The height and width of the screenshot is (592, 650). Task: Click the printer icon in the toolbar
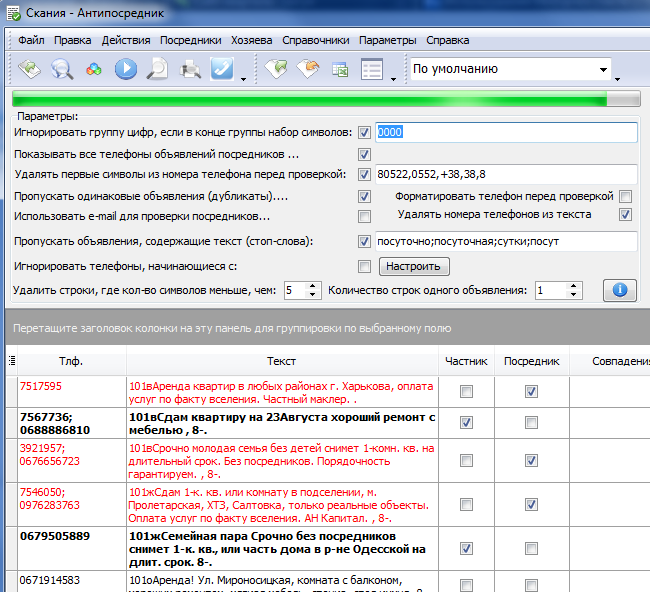189,69
